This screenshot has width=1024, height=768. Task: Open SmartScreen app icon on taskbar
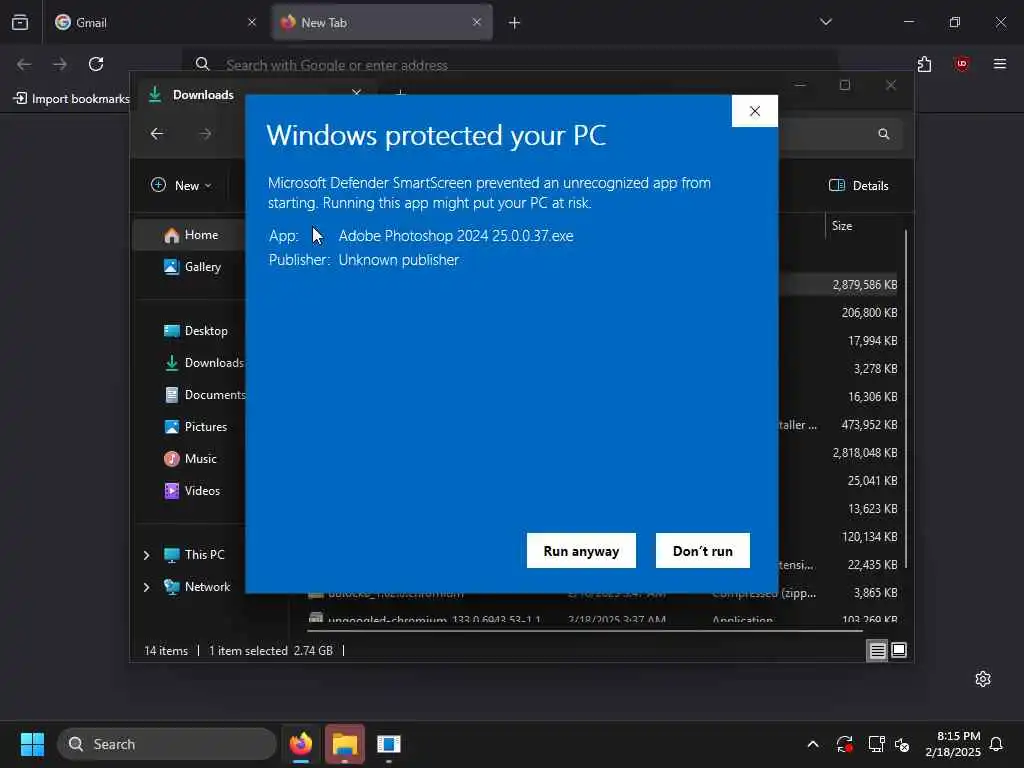(389, 744)
